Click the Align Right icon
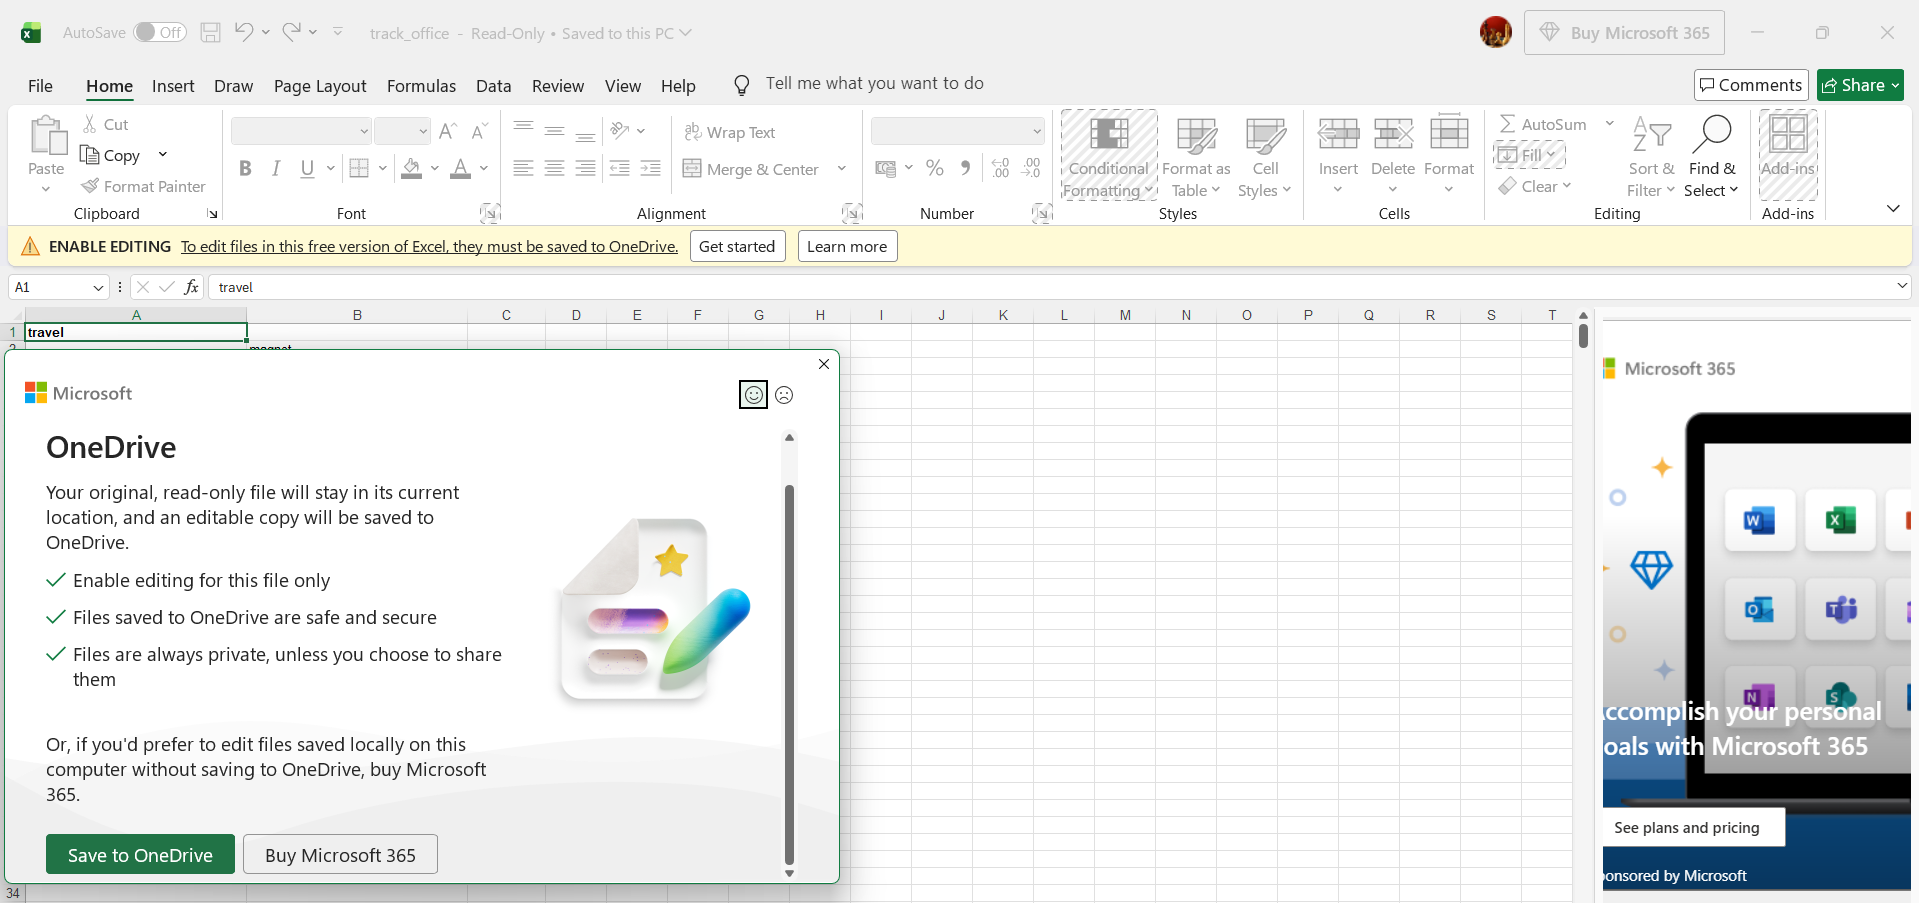Viewport: 1919px width, 903px height. [x=586, y=168]
